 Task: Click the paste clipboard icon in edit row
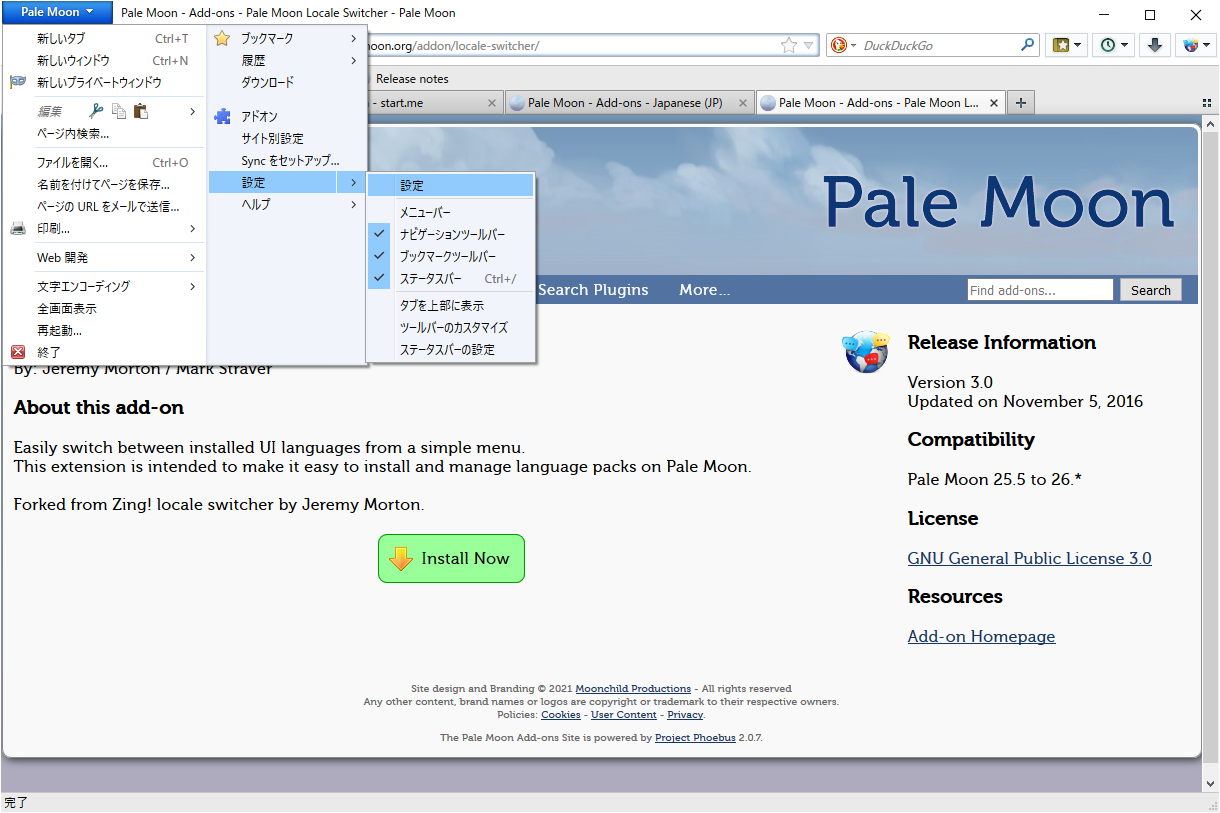[141, 111]
